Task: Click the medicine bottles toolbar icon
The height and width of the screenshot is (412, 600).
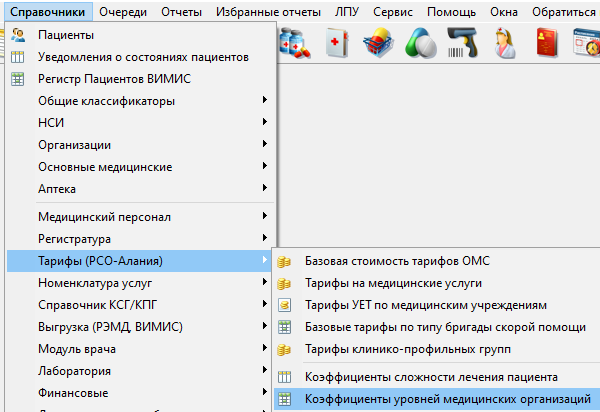Action: (x=294, y=43)
